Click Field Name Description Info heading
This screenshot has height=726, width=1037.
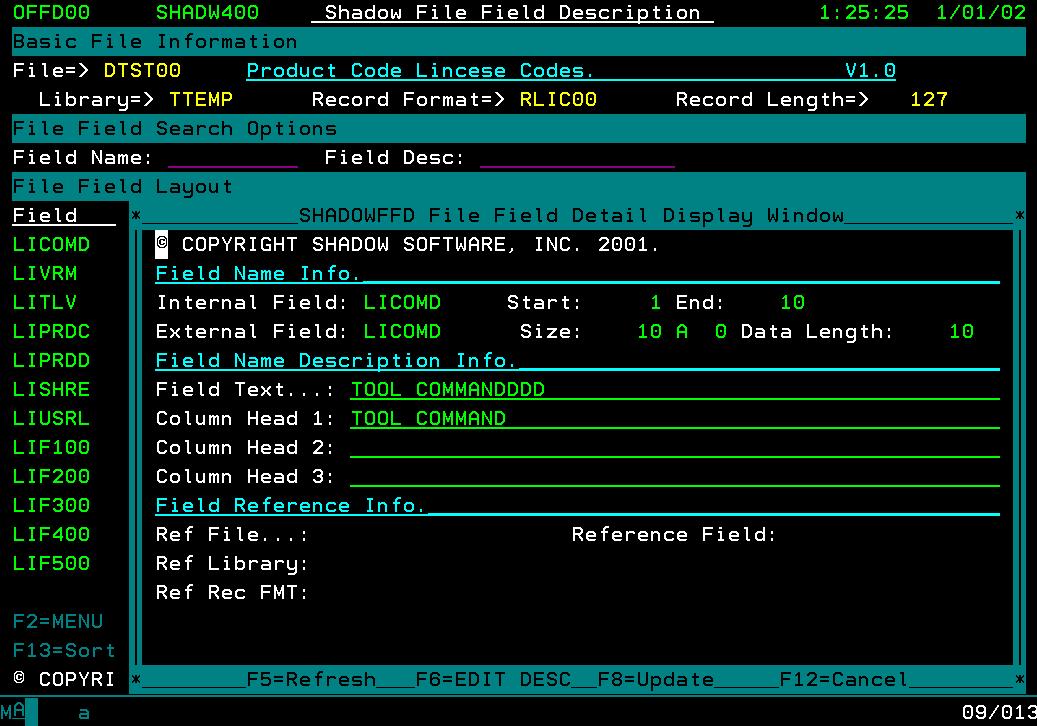pos(336,360)
